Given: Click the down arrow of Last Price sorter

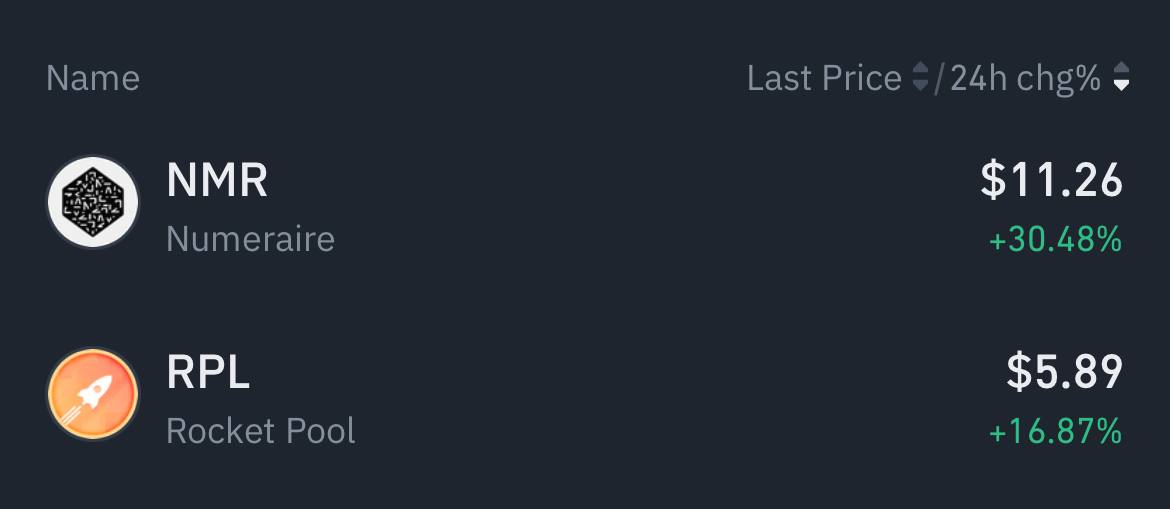Looking at the screenshot, I should [921, 85].
